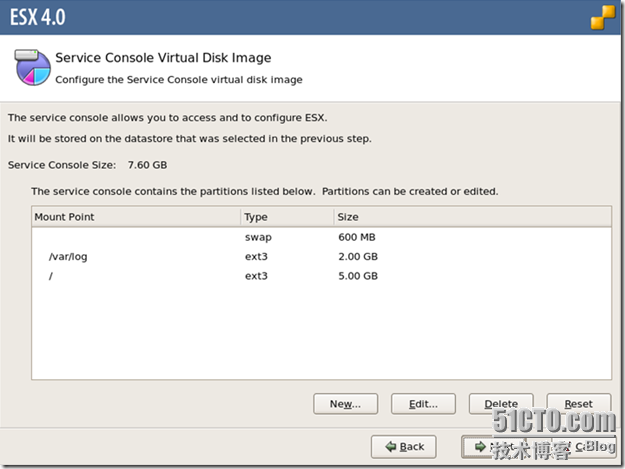Click the VMware boxes logo icon
The image size is (625, 469).
[603, 17]
